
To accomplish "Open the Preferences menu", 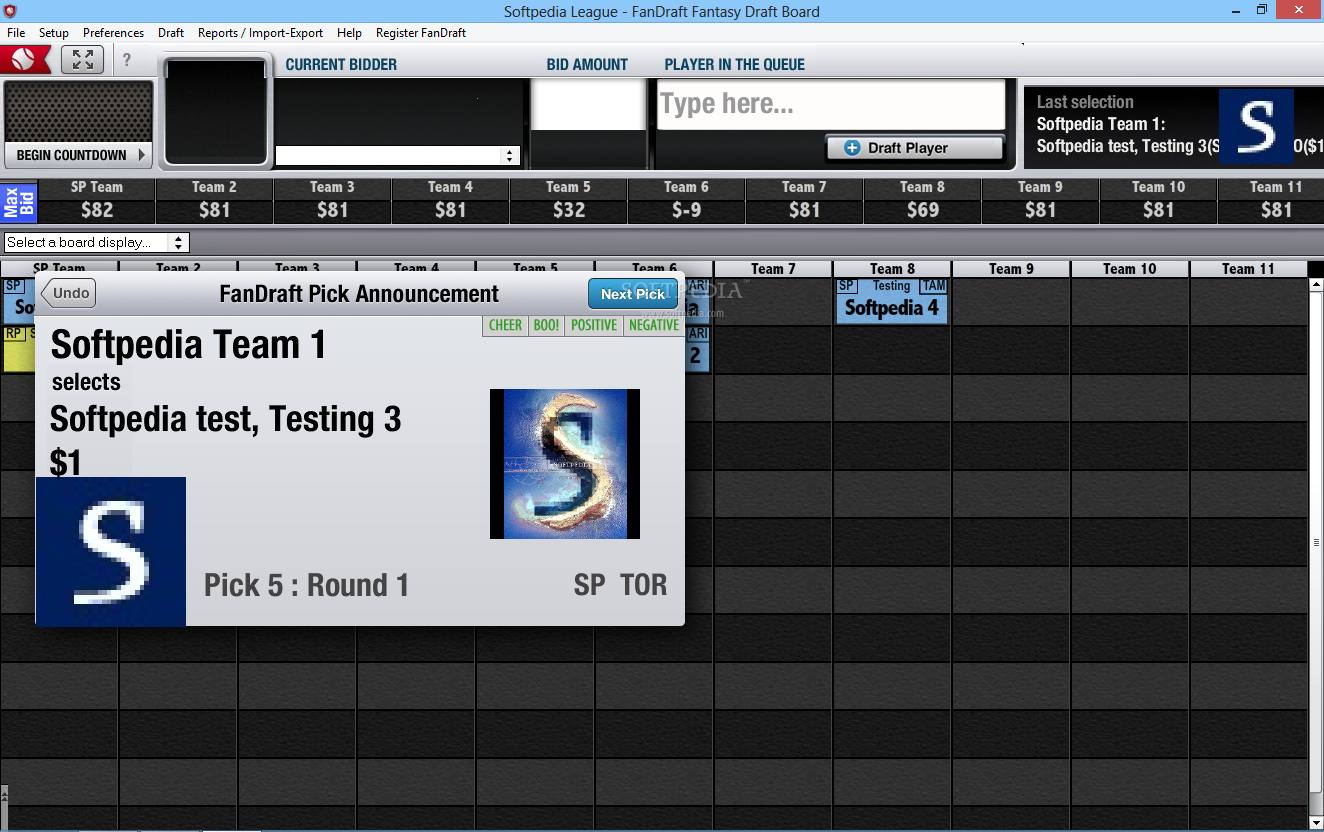I will tap(113, 33).
